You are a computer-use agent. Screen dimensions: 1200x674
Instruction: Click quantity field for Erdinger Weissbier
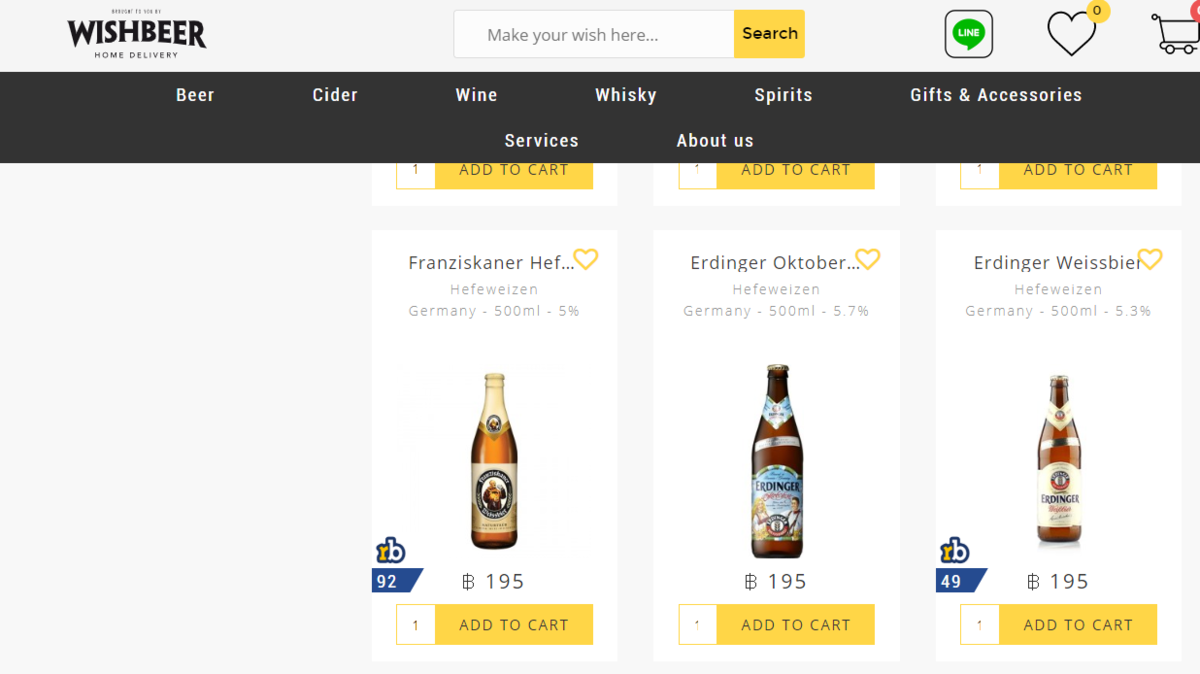point(979,625)
